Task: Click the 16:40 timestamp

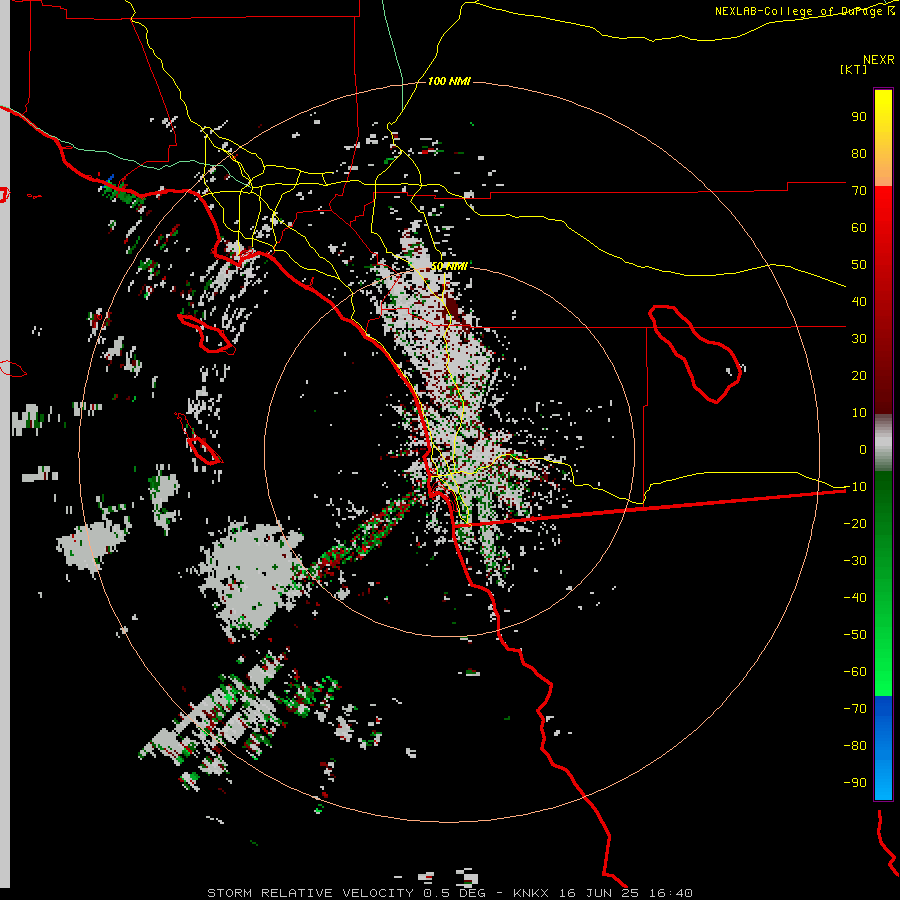Action: 670,893
